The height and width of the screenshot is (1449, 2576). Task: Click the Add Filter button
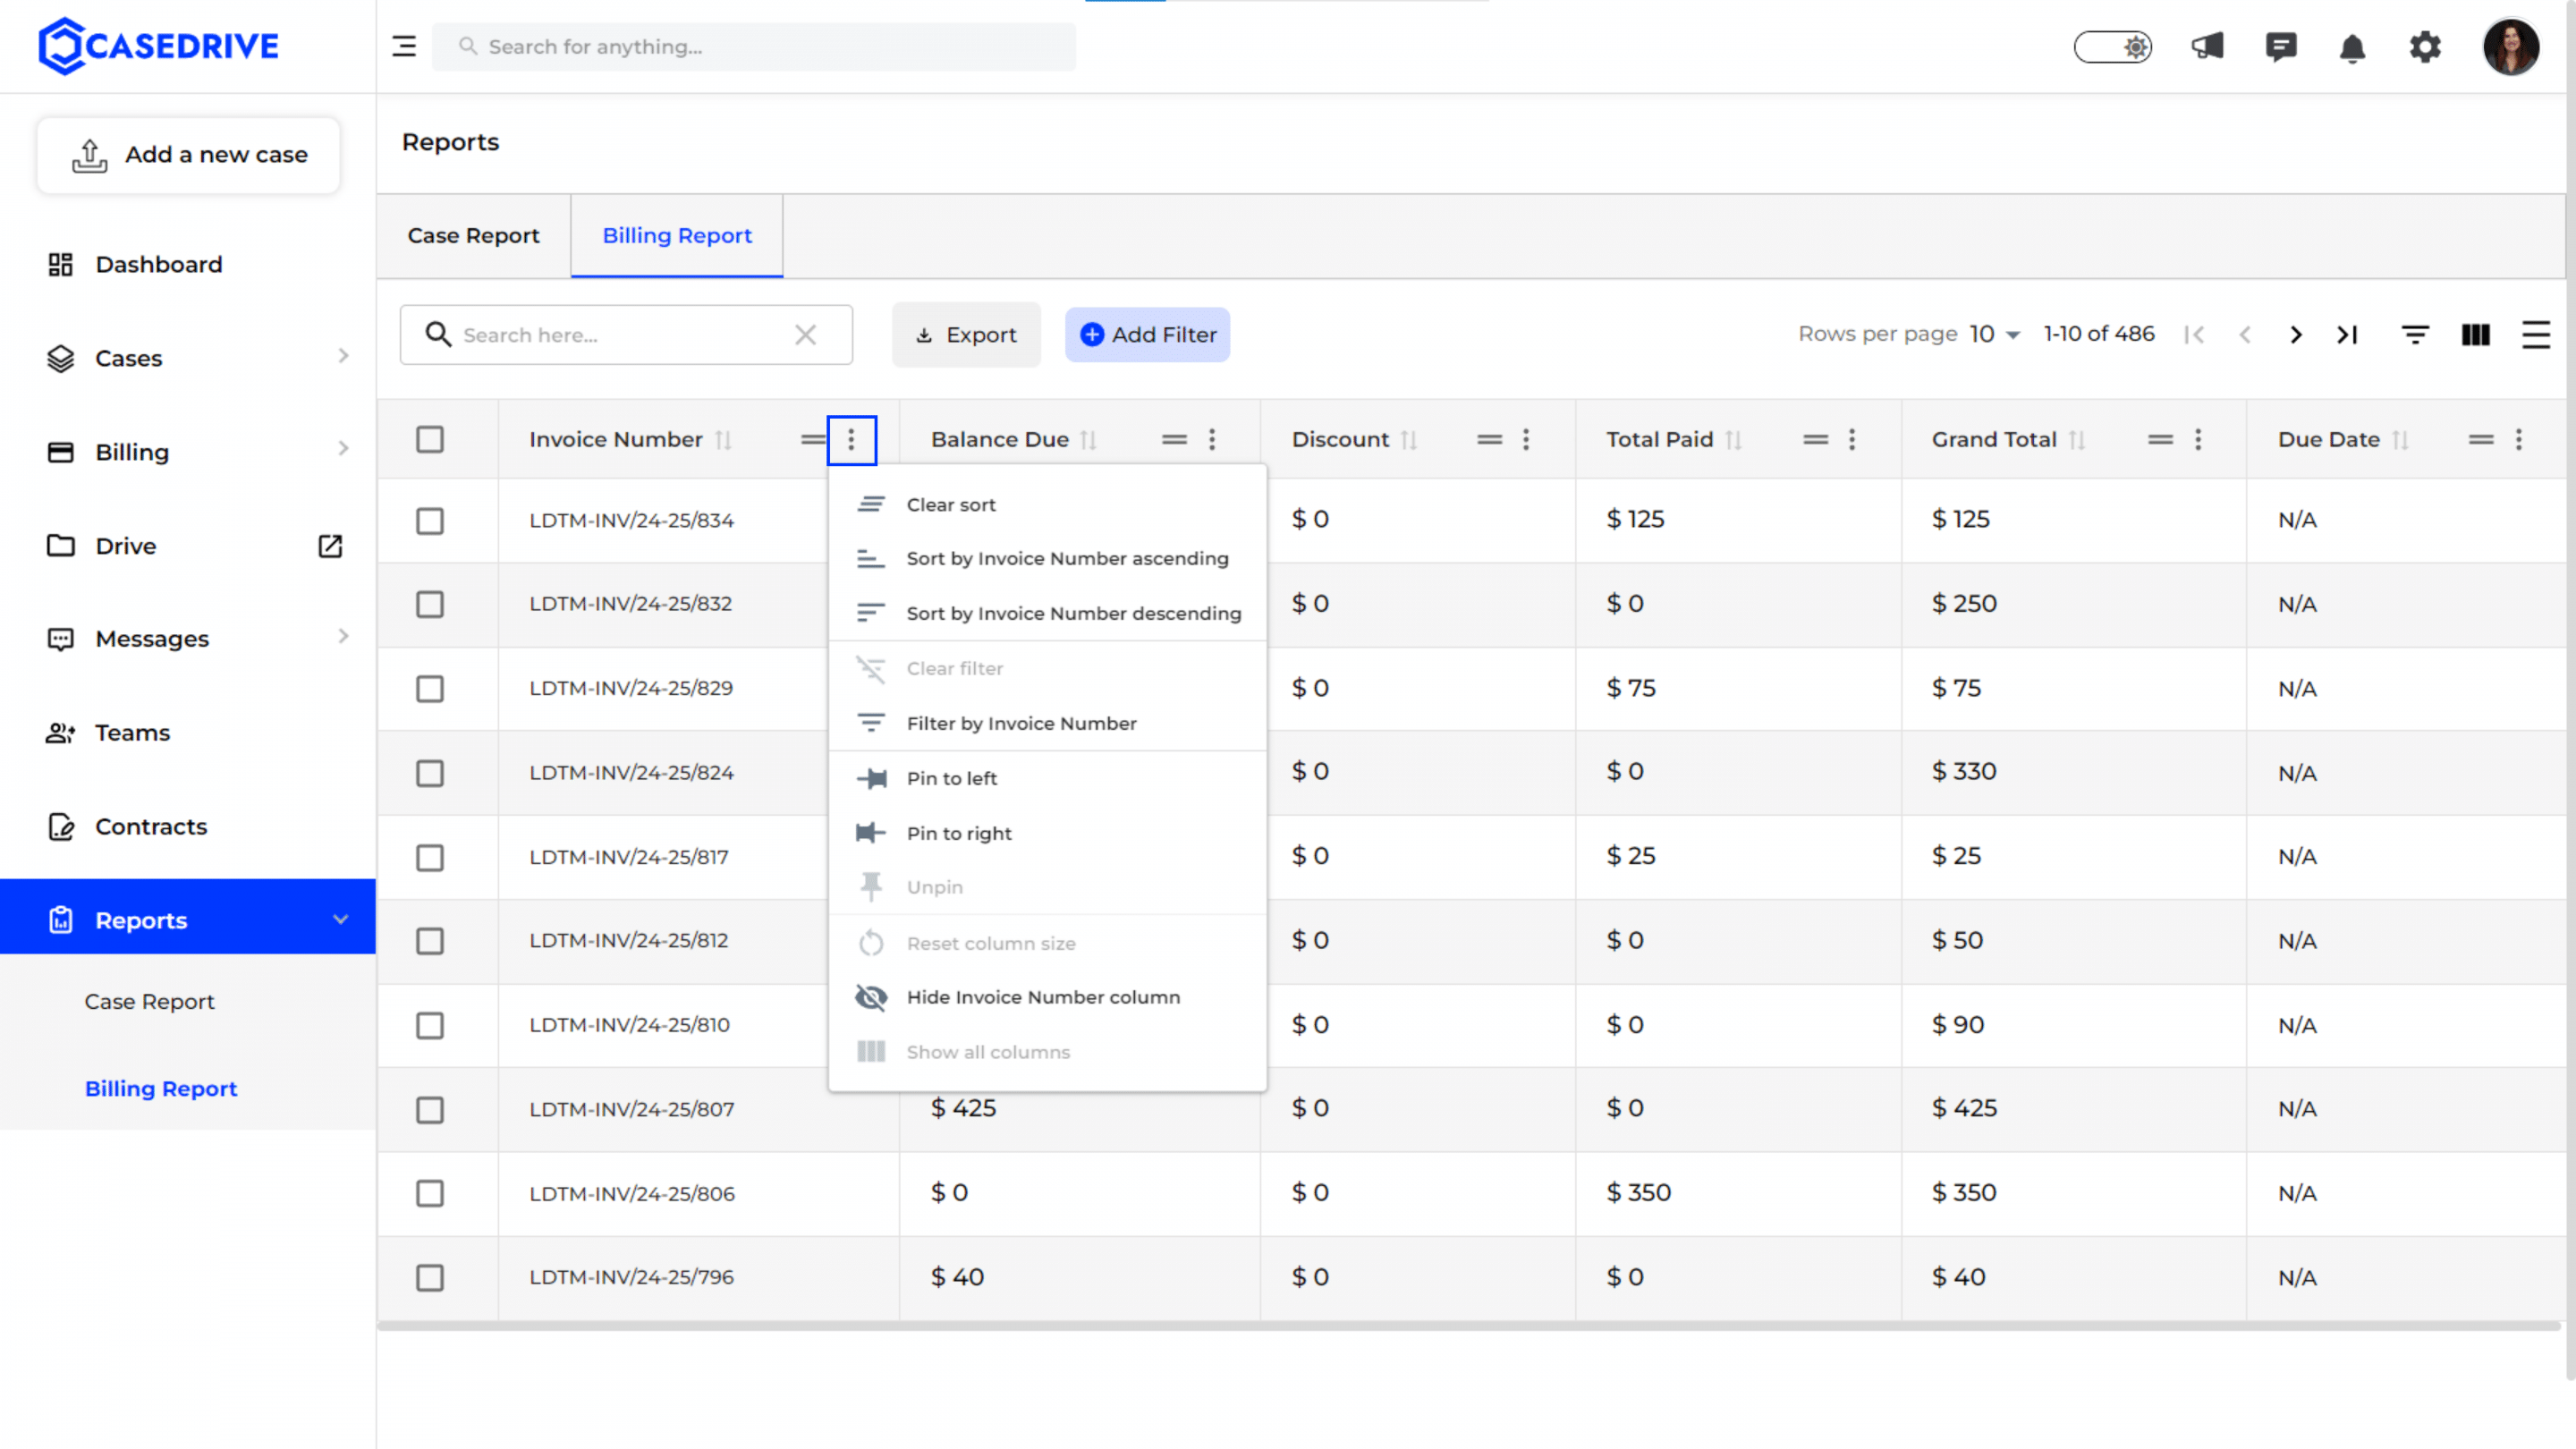click(1147, 335)
